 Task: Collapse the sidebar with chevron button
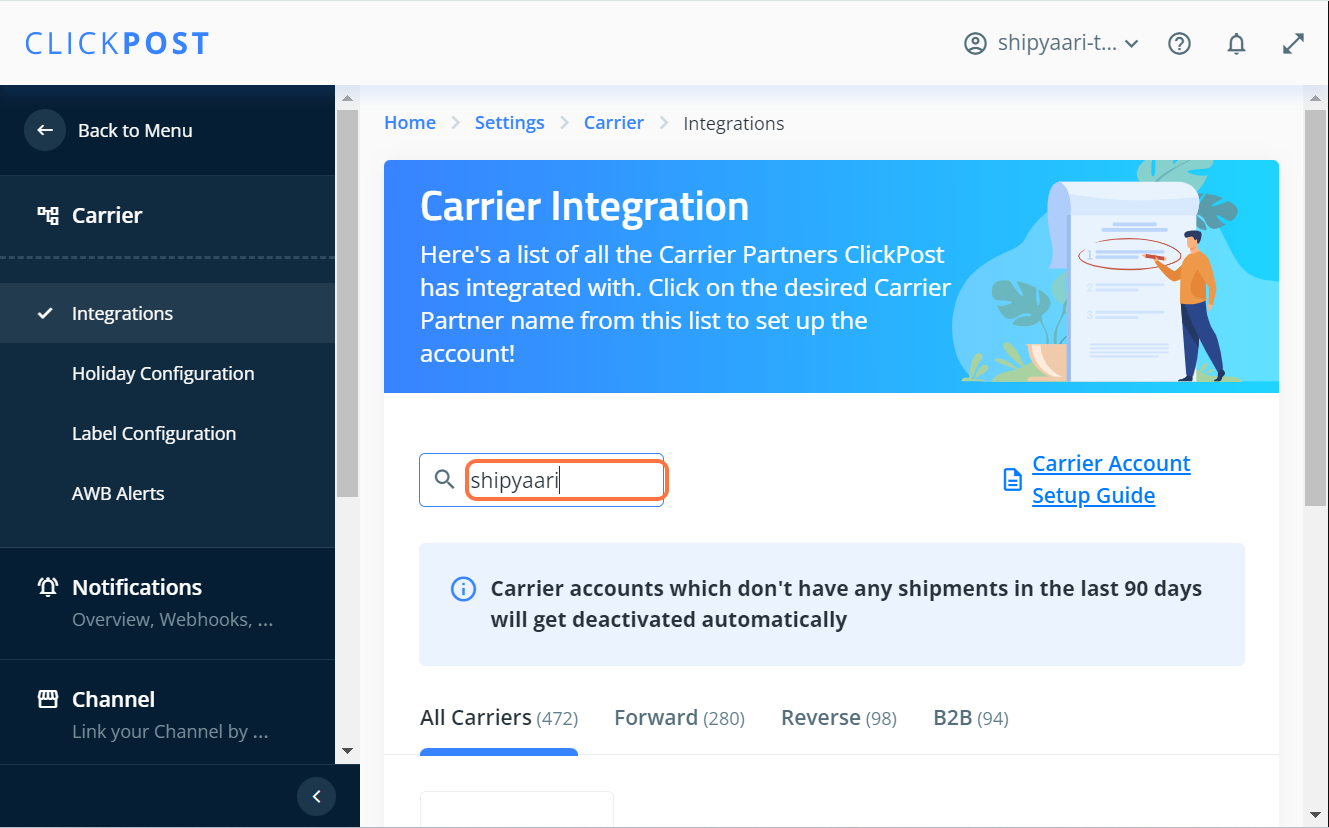[x=316, y=797]
